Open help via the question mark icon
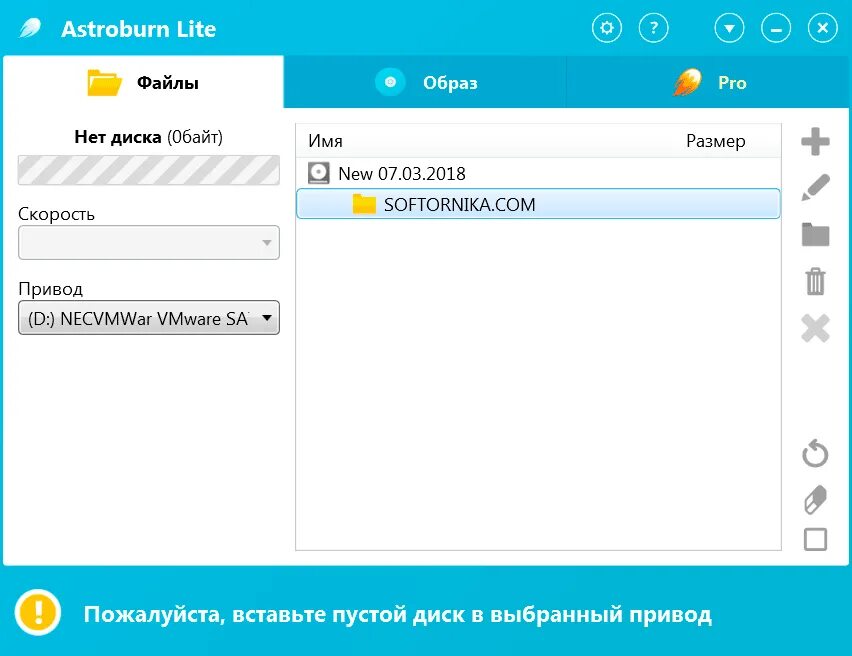The image size is (852, 656). (654, 27)
